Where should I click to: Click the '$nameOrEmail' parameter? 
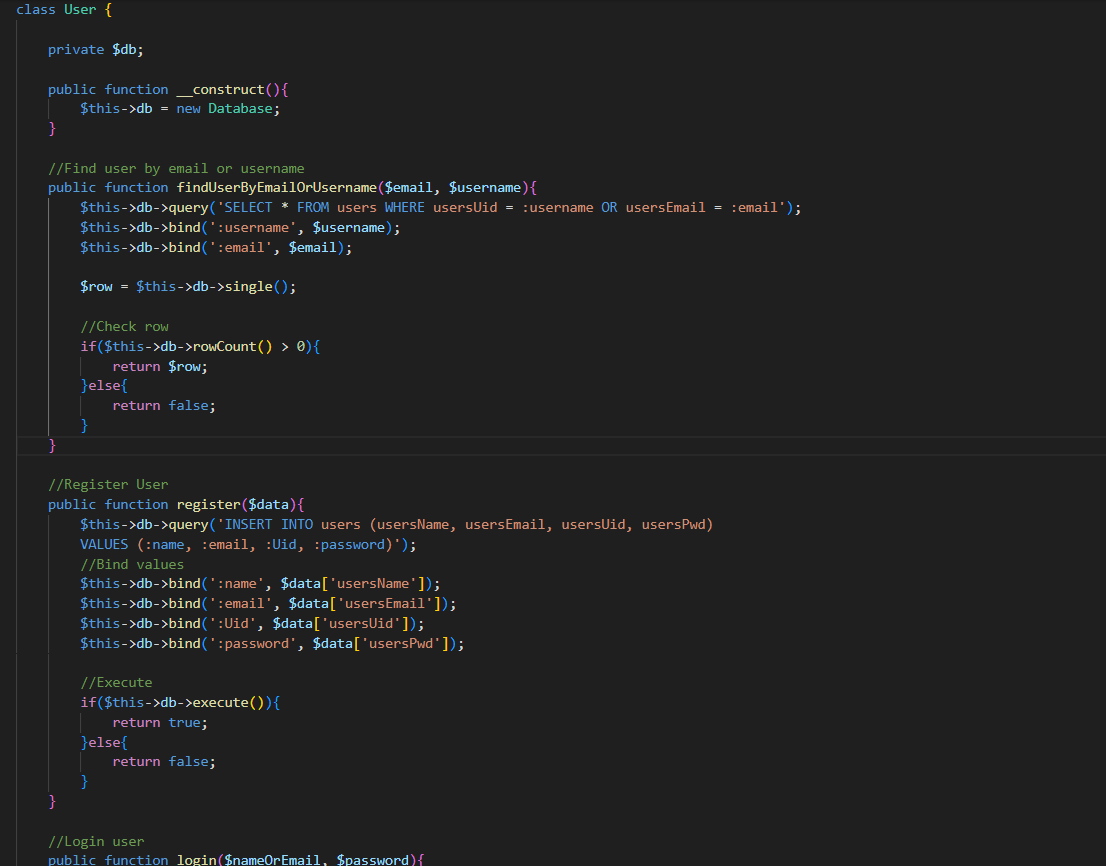(272, 860)
